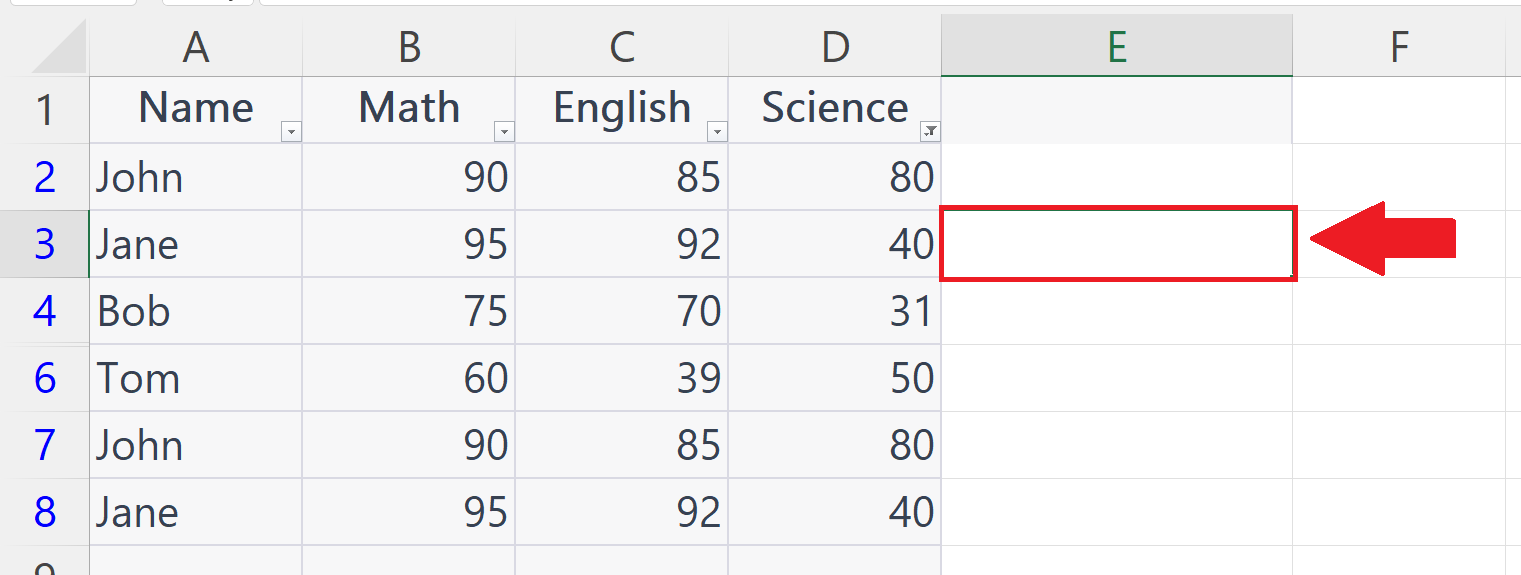Select row 3 header
Viewport: 1521px width, 575px height.
tap(45, 244)
